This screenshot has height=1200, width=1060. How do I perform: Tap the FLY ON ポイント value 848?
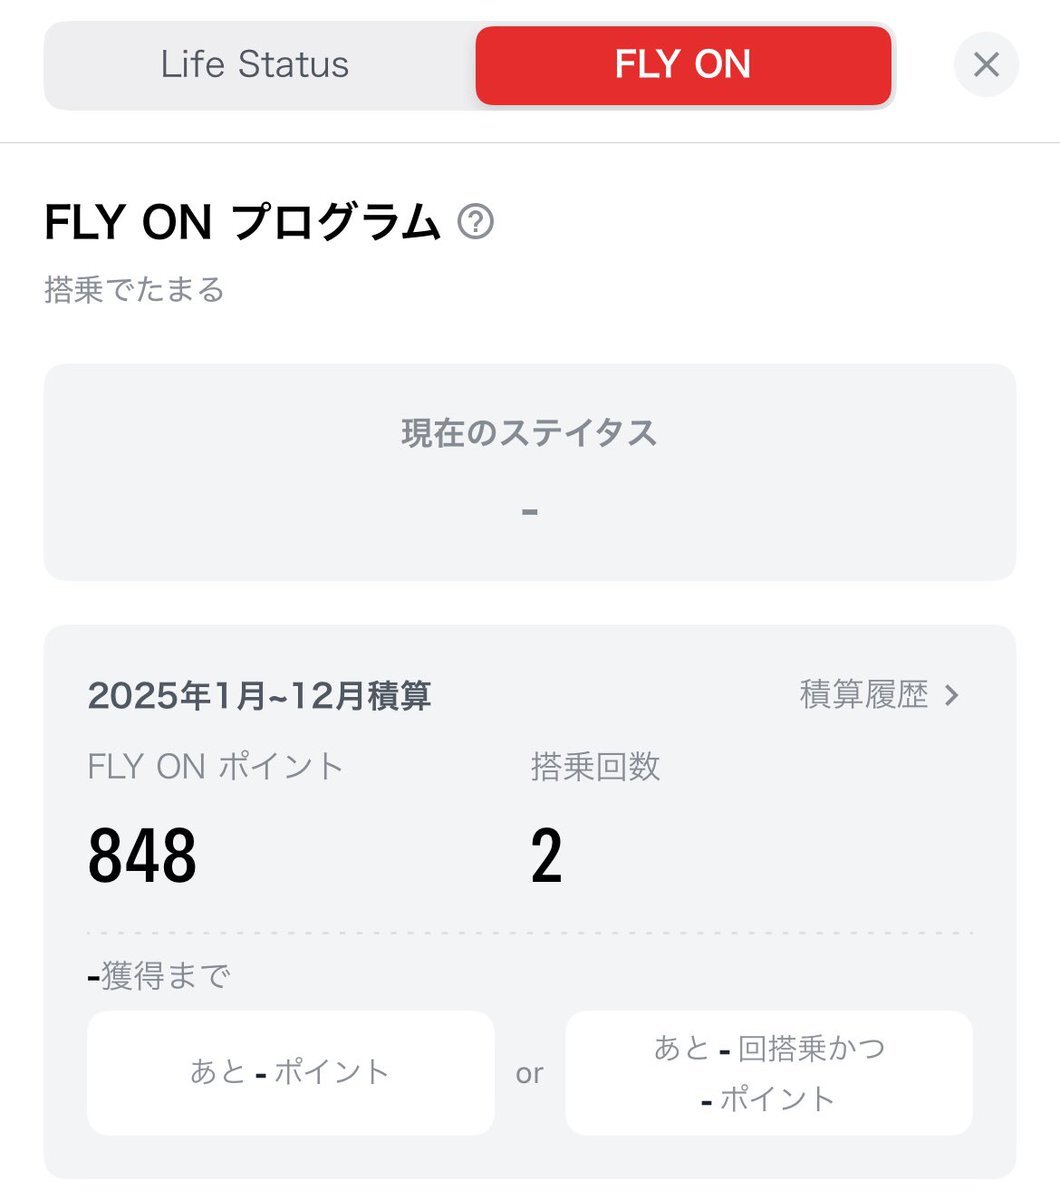point(143,856)
